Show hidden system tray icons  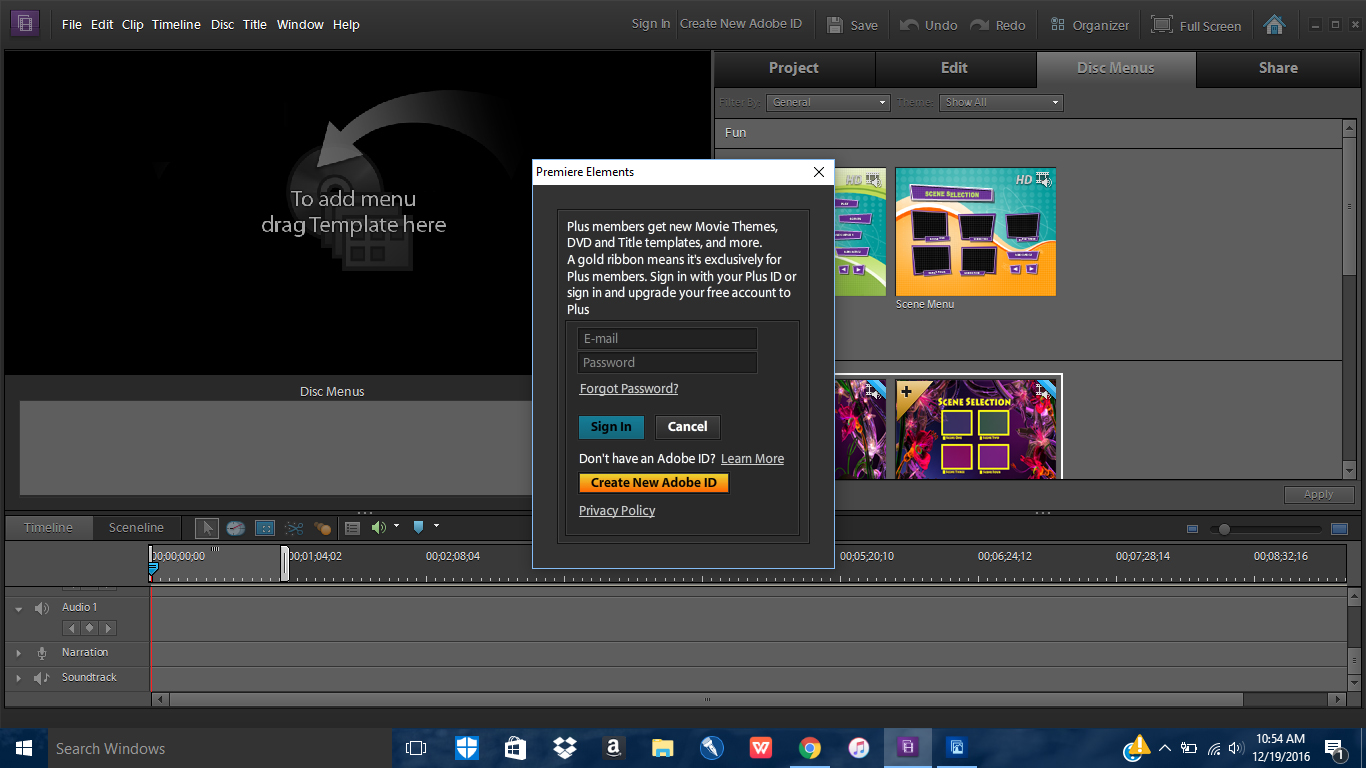(x=1164, y=748)
